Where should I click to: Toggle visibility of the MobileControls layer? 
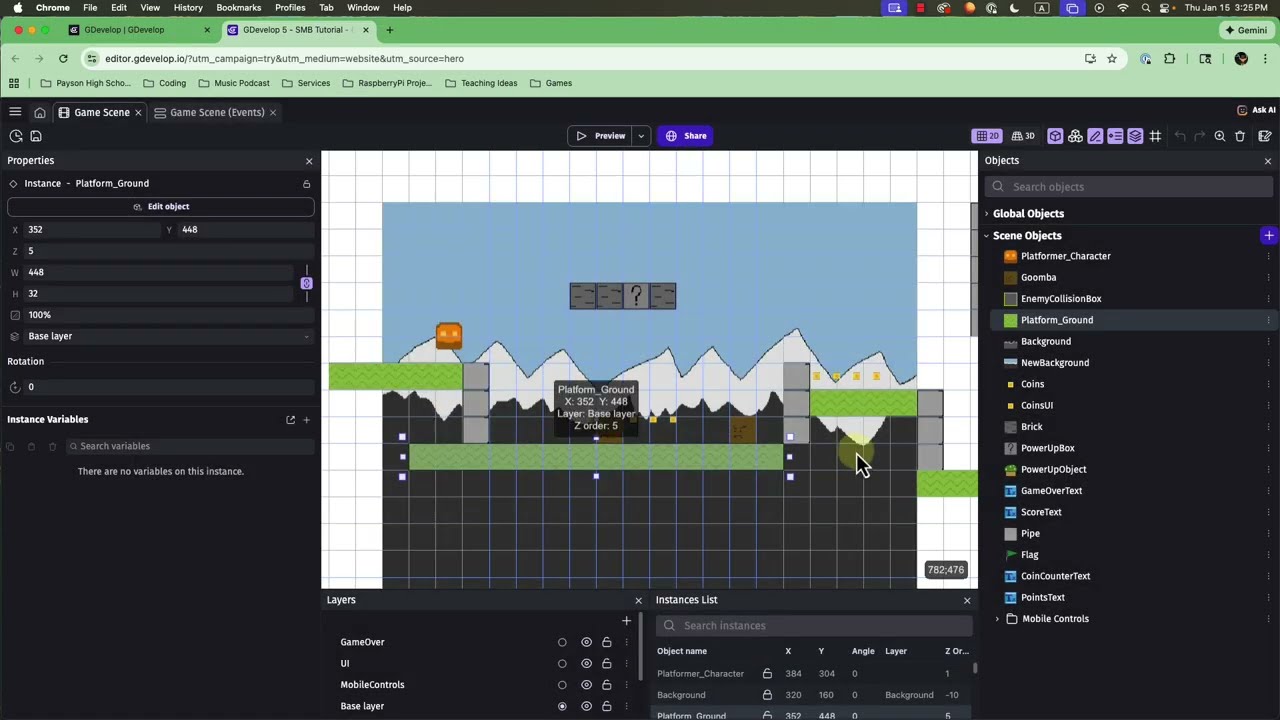click(x=586, y=685)
